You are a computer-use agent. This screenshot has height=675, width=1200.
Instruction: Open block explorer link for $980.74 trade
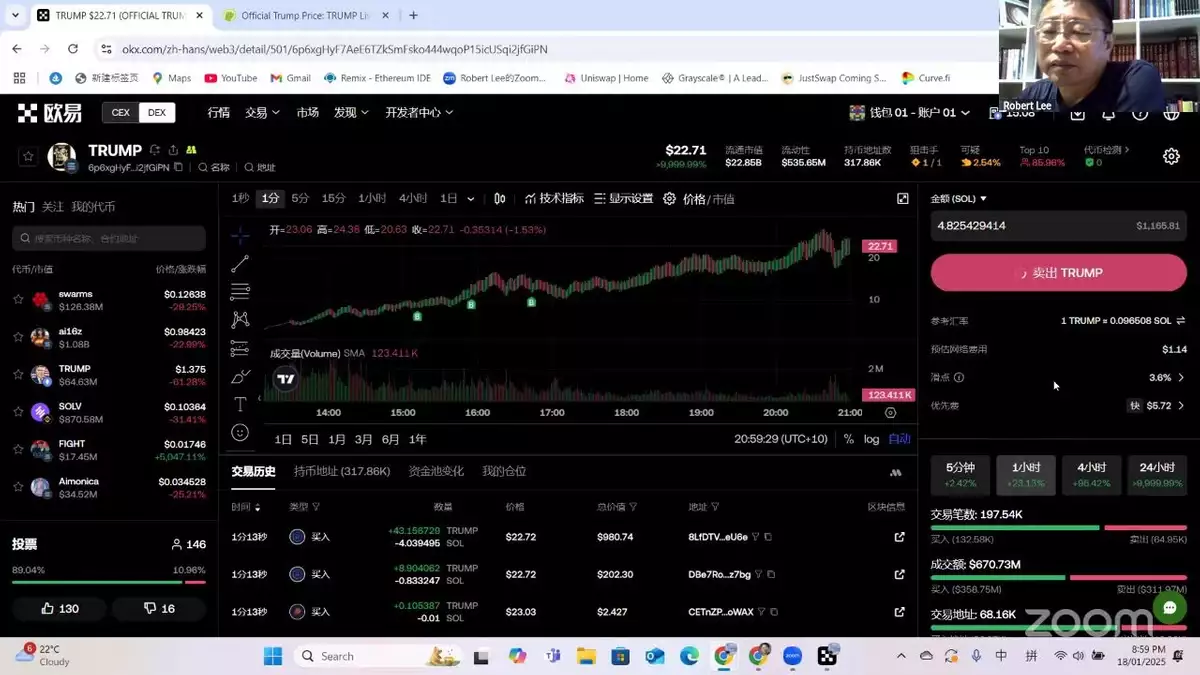pyautogui.click(x=899, y=537)
